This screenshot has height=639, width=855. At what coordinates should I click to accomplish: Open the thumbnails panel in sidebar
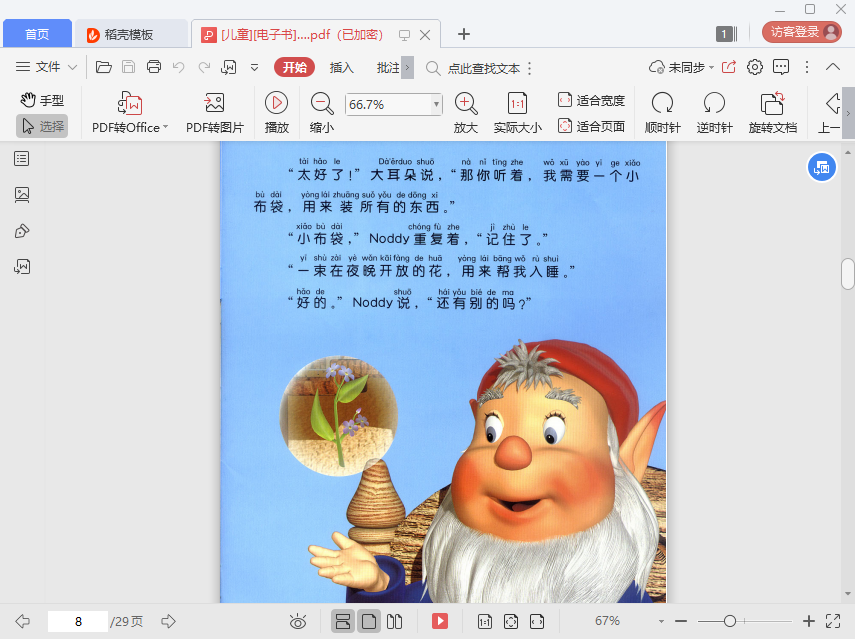[x=22, y=195]
